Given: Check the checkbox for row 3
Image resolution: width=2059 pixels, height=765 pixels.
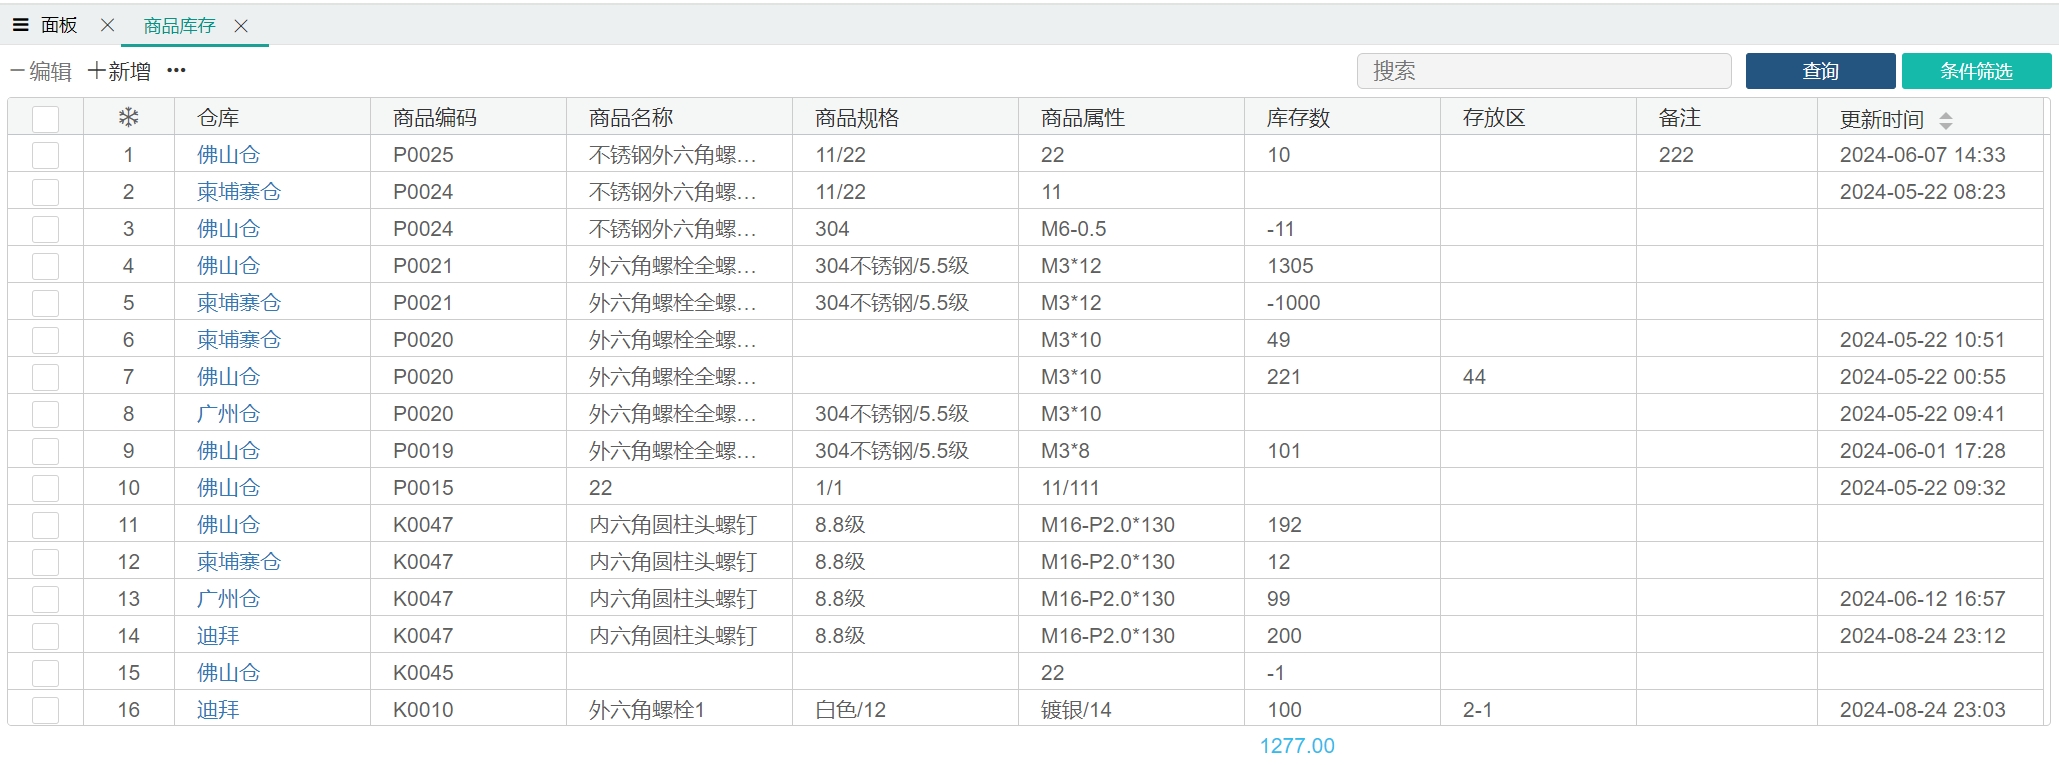Looking at the screenshot, I should pos(46,229).
